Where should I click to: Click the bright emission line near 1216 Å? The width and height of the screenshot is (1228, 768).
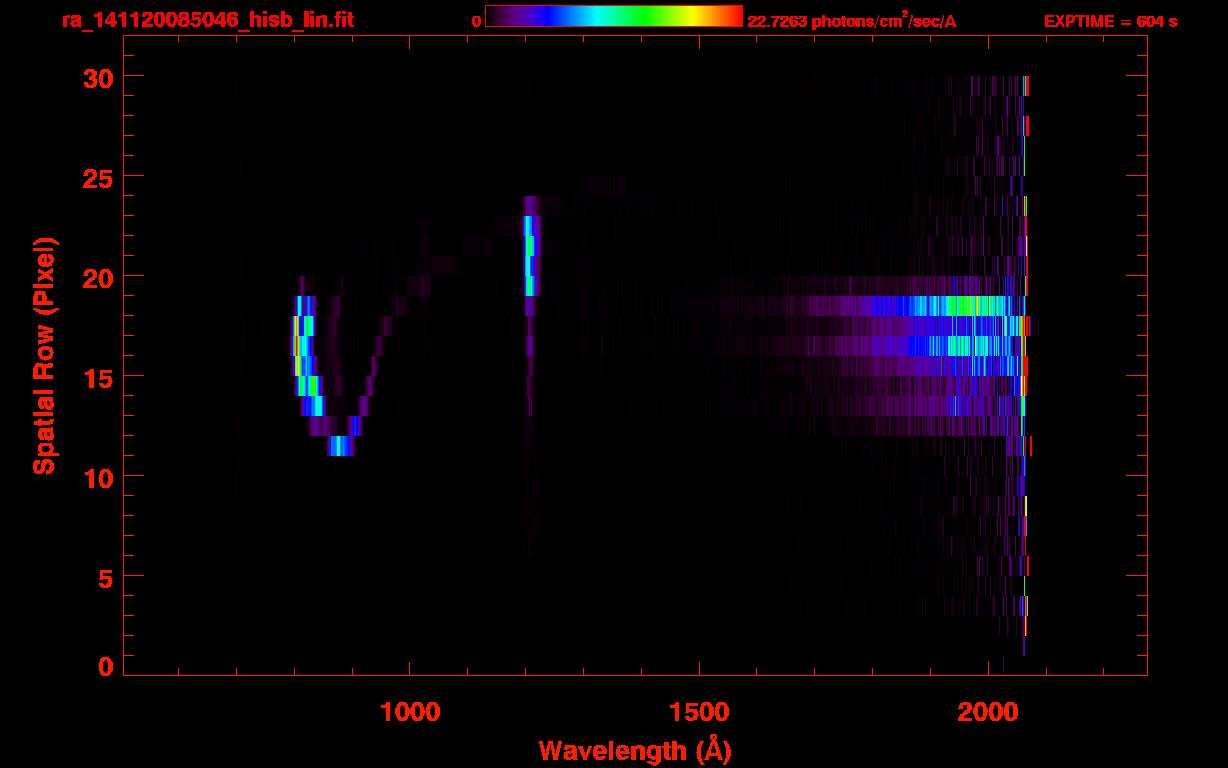click(530, 245)
